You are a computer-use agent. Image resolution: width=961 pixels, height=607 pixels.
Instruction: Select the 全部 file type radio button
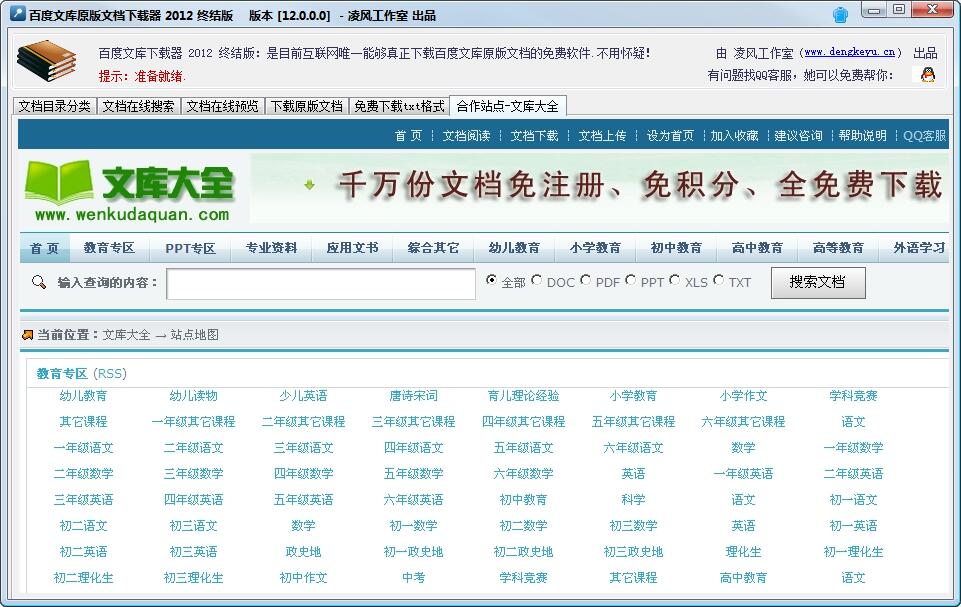pos(491,281)
